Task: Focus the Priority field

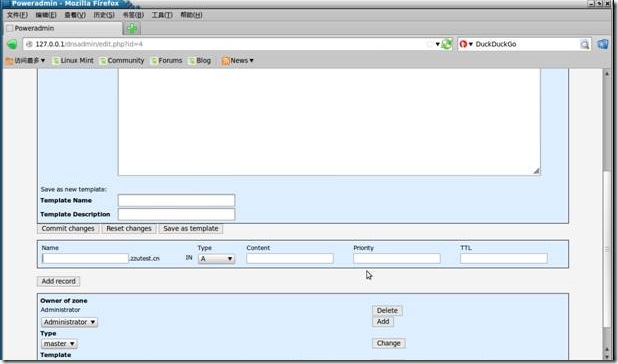Action: [x=396, y=258]
